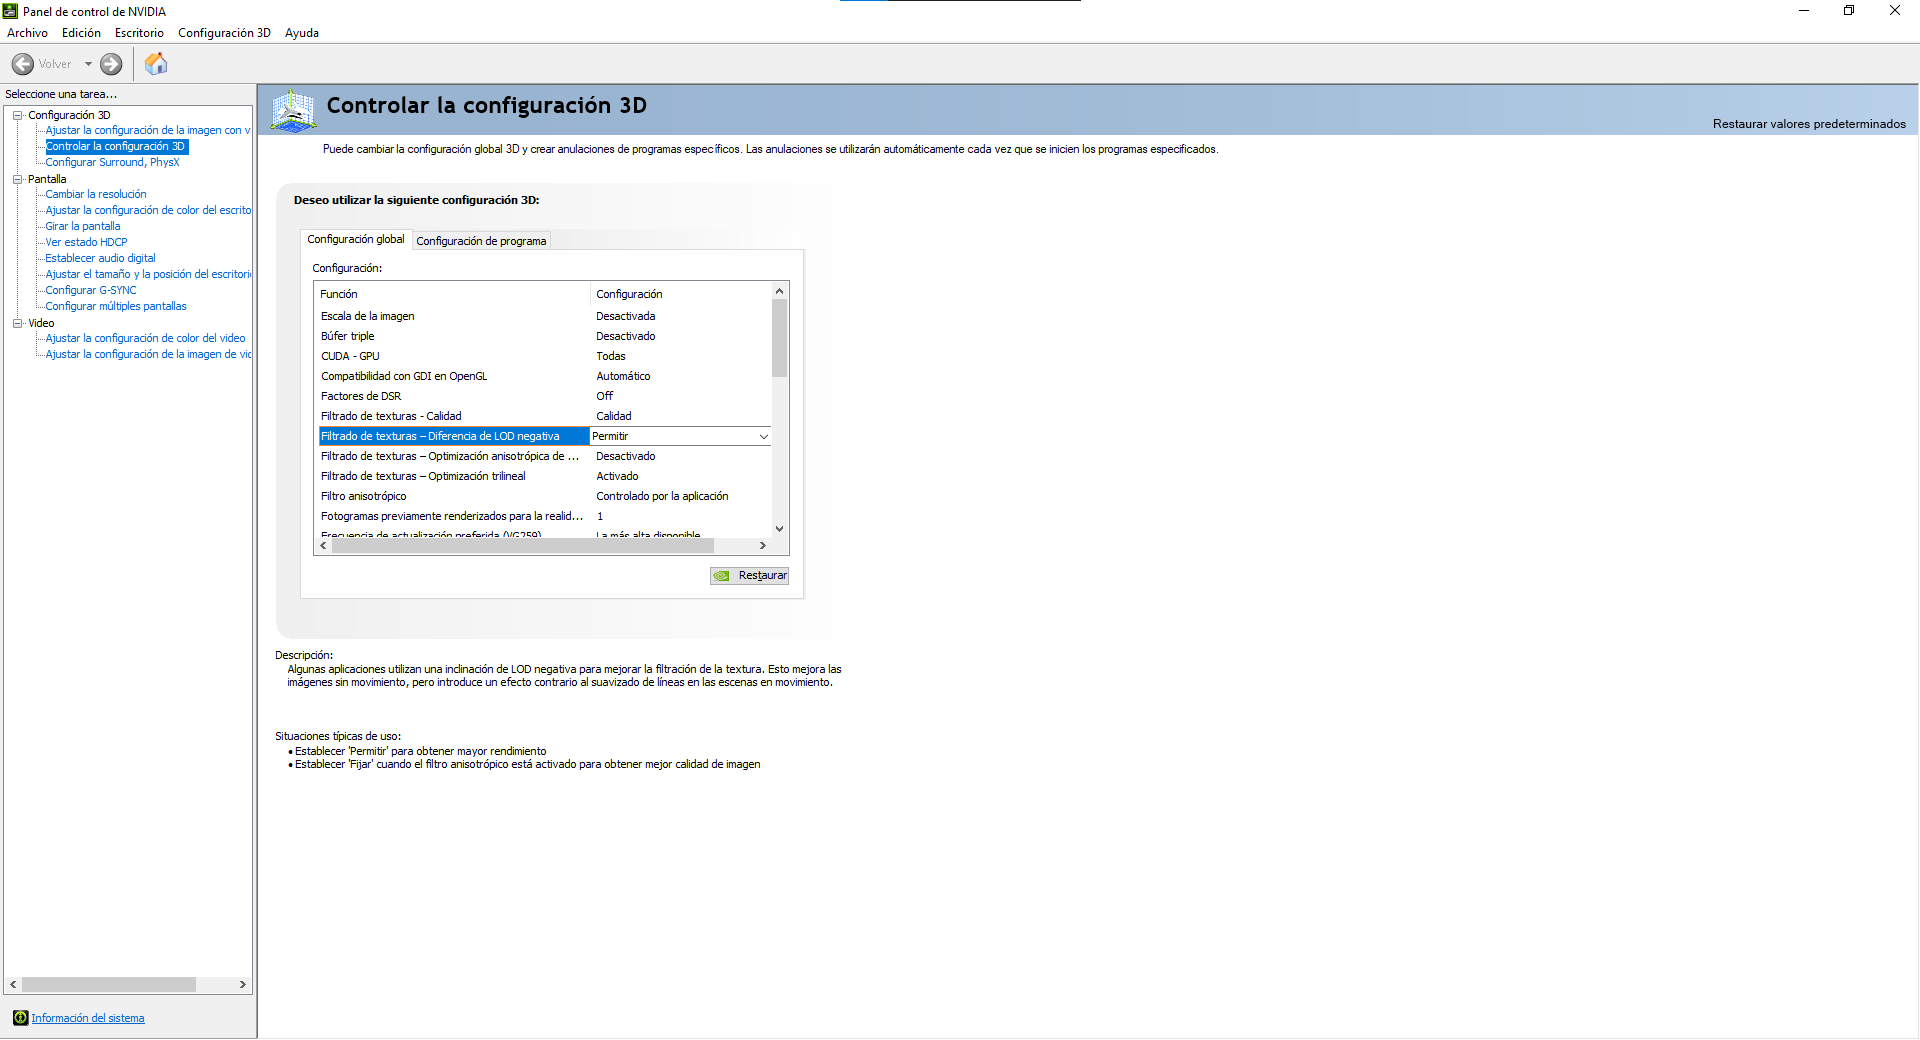Screen dimensions: 1920x1040
Task: Select Filtrado de texturas – Optimización anisotrópica row
Action: (545, 456)
